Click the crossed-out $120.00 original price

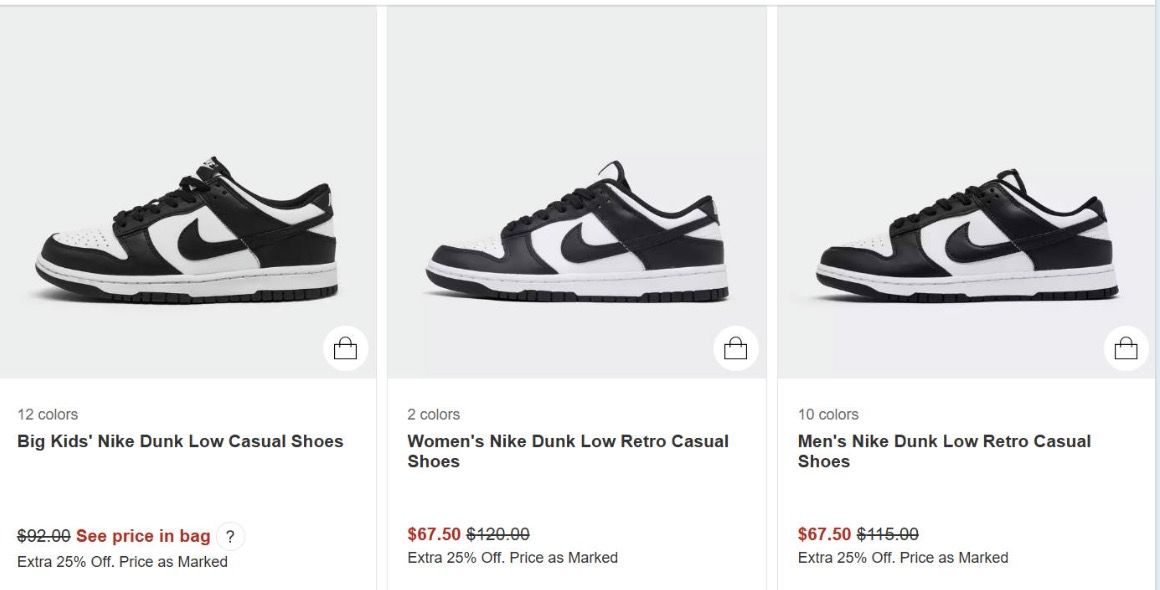tap(498, 535)
